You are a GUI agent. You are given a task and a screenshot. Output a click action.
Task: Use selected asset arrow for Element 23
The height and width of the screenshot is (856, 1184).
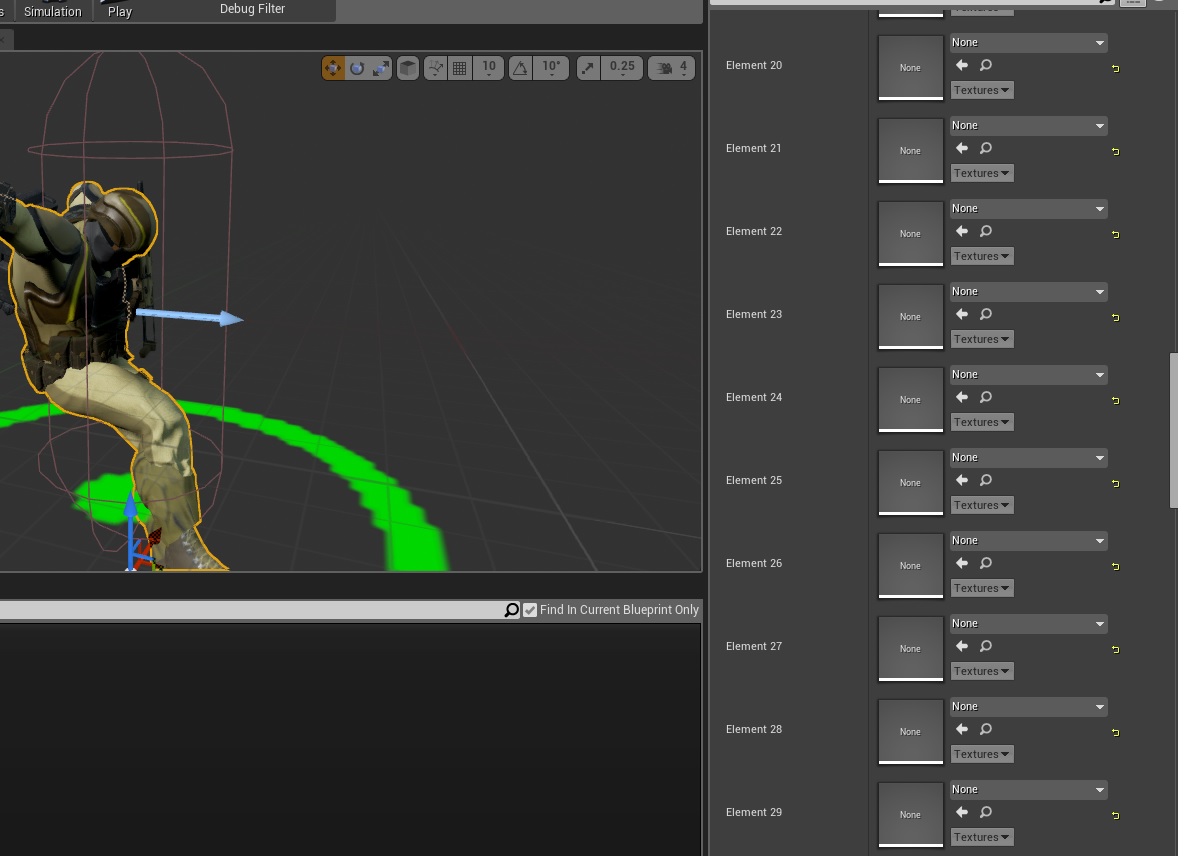[962, 315]
